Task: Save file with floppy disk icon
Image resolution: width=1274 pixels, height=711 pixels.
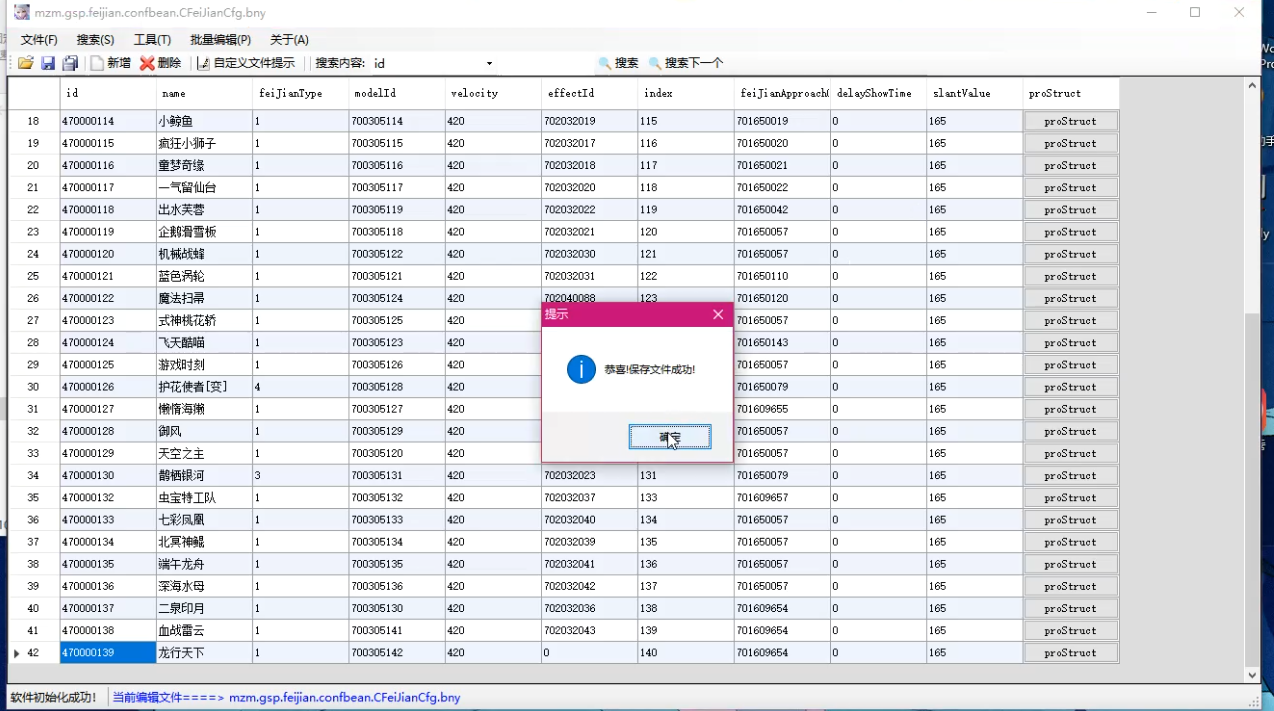Action: [48, 63]
